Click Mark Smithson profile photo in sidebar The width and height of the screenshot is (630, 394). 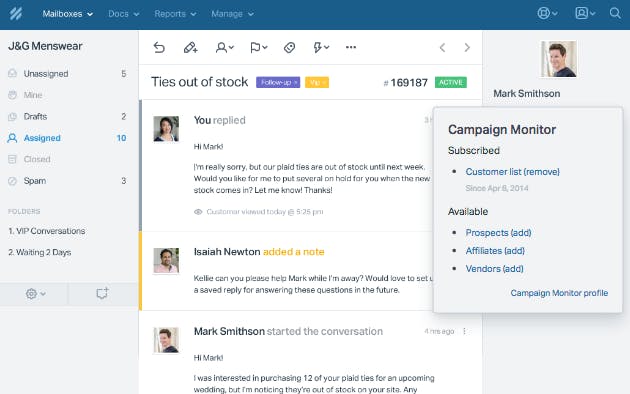click(558, 59)
